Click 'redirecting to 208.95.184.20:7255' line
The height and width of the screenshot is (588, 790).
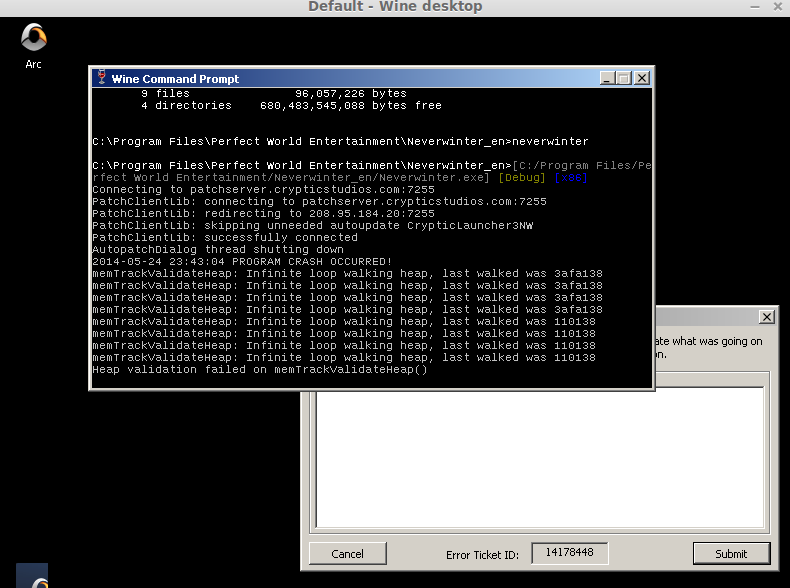pyautogui.click(x=263, y=213)
